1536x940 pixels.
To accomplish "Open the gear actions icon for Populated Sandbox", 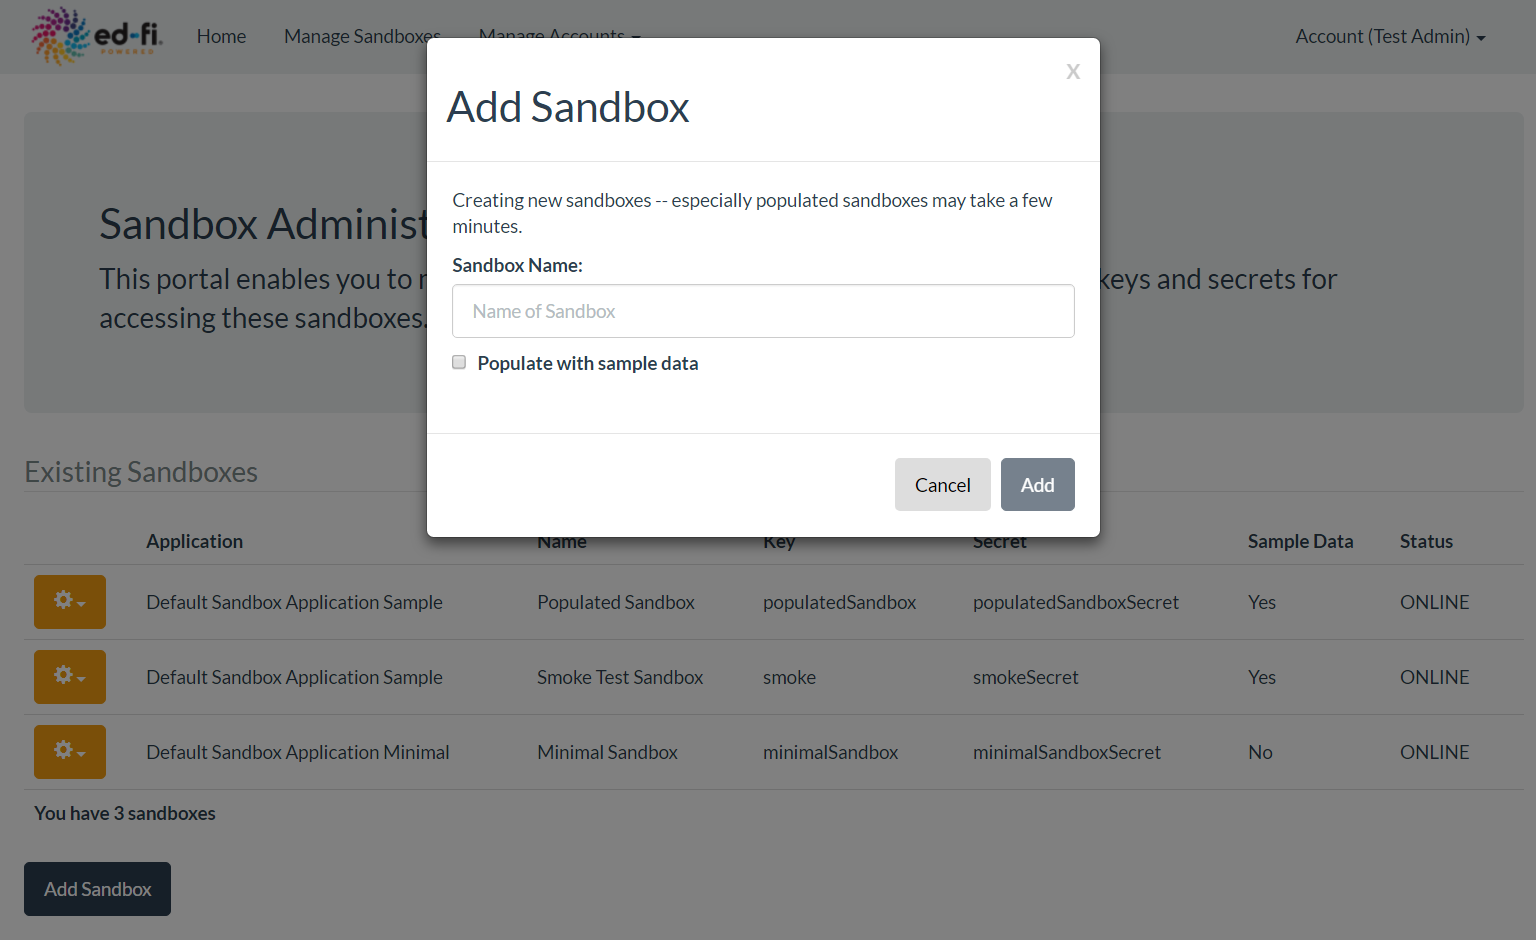I will click(x=64, y=601).
